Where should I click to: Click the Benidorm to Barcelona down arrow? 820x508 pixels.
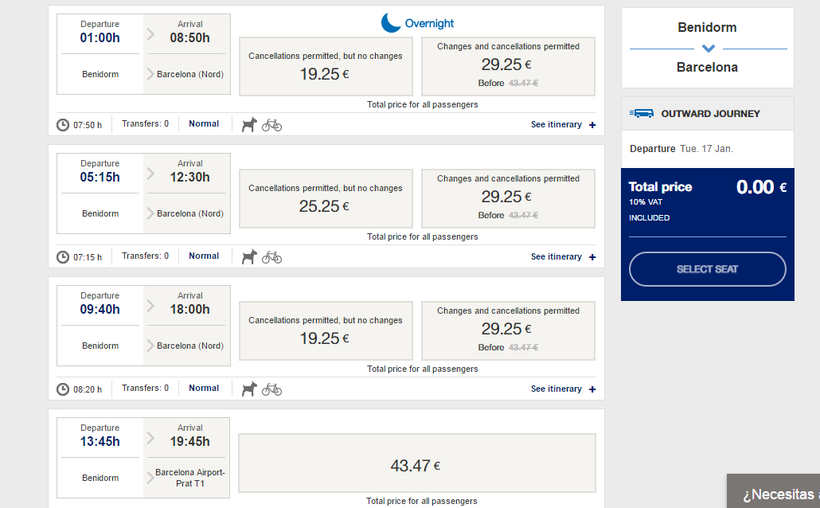point(708,48)
